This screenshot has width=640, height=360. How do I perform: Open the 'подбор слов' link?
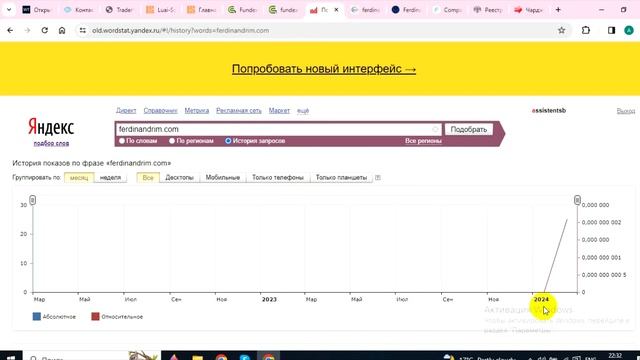51,143
